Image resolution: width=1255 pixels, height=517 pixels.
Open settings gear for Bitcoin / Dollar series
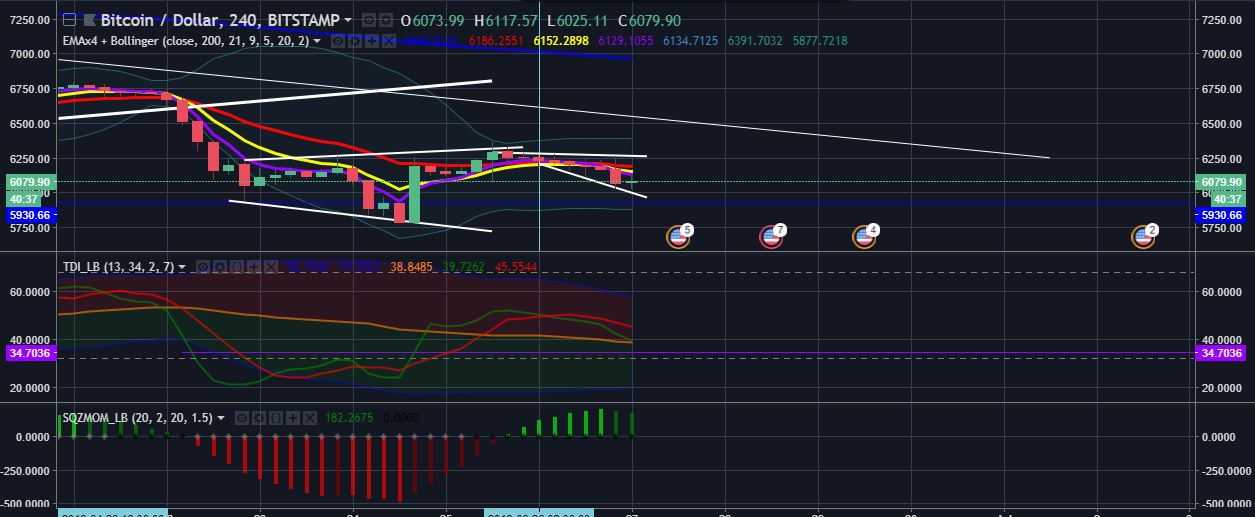coord(386,20)
